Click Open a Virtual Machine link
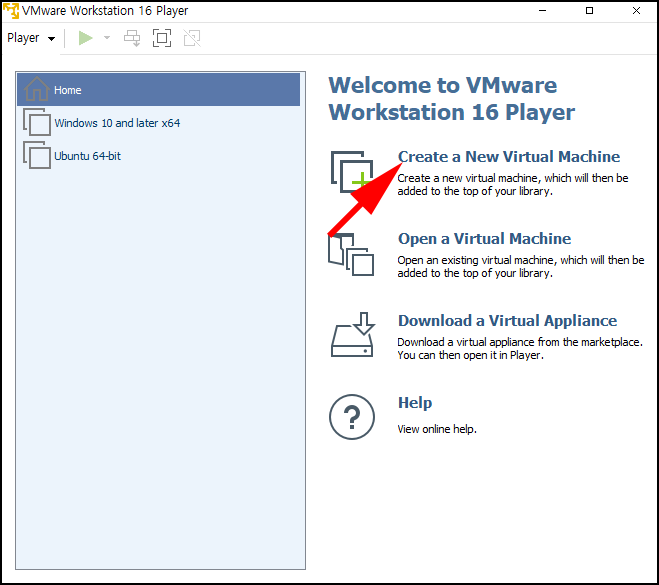The image size is (659, 585). [x=485, y=239]
